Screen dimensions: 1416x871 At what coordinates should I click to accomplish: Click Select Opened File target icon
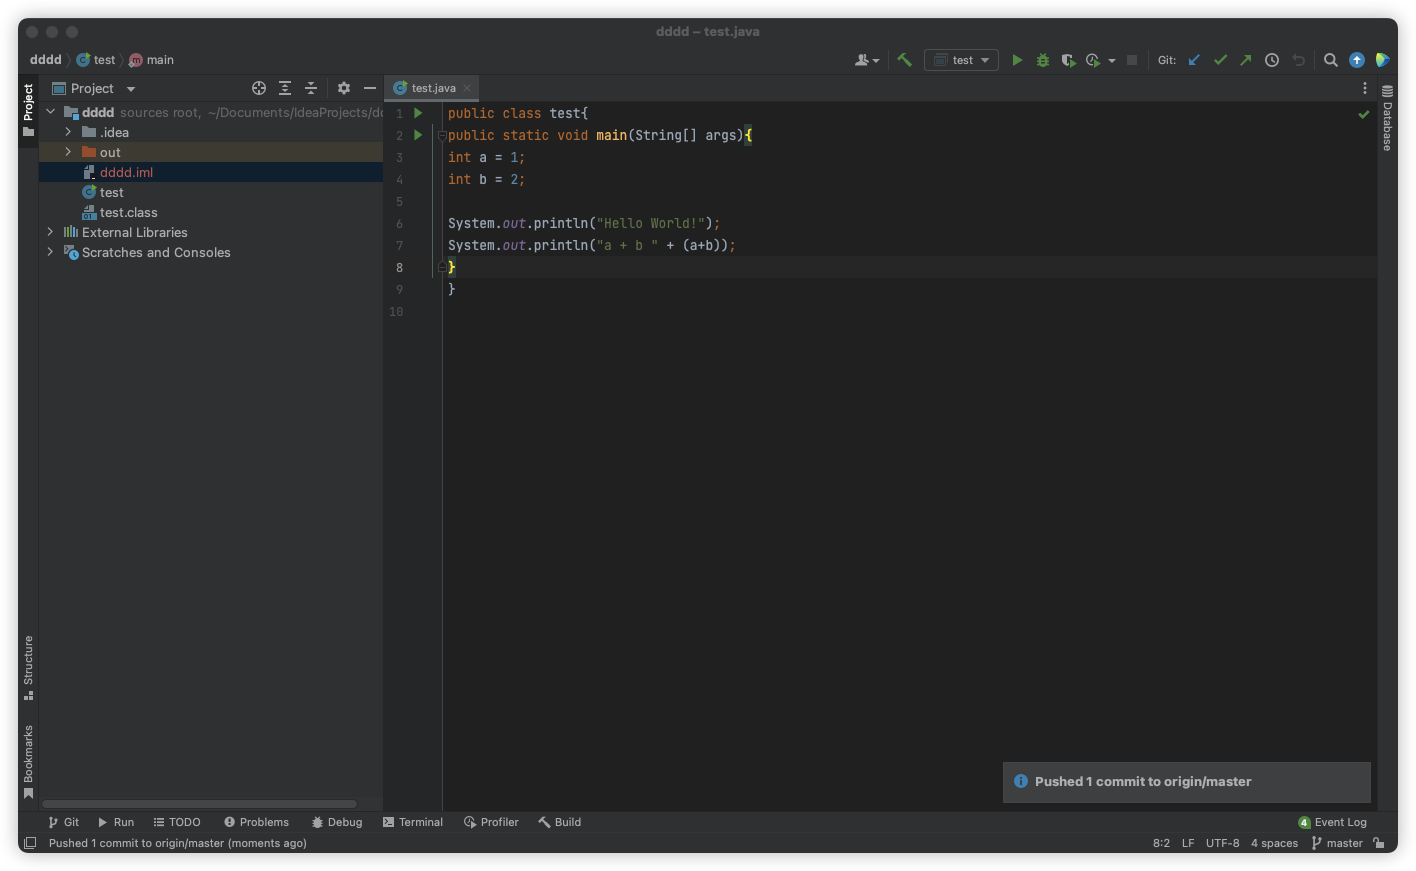259,88
